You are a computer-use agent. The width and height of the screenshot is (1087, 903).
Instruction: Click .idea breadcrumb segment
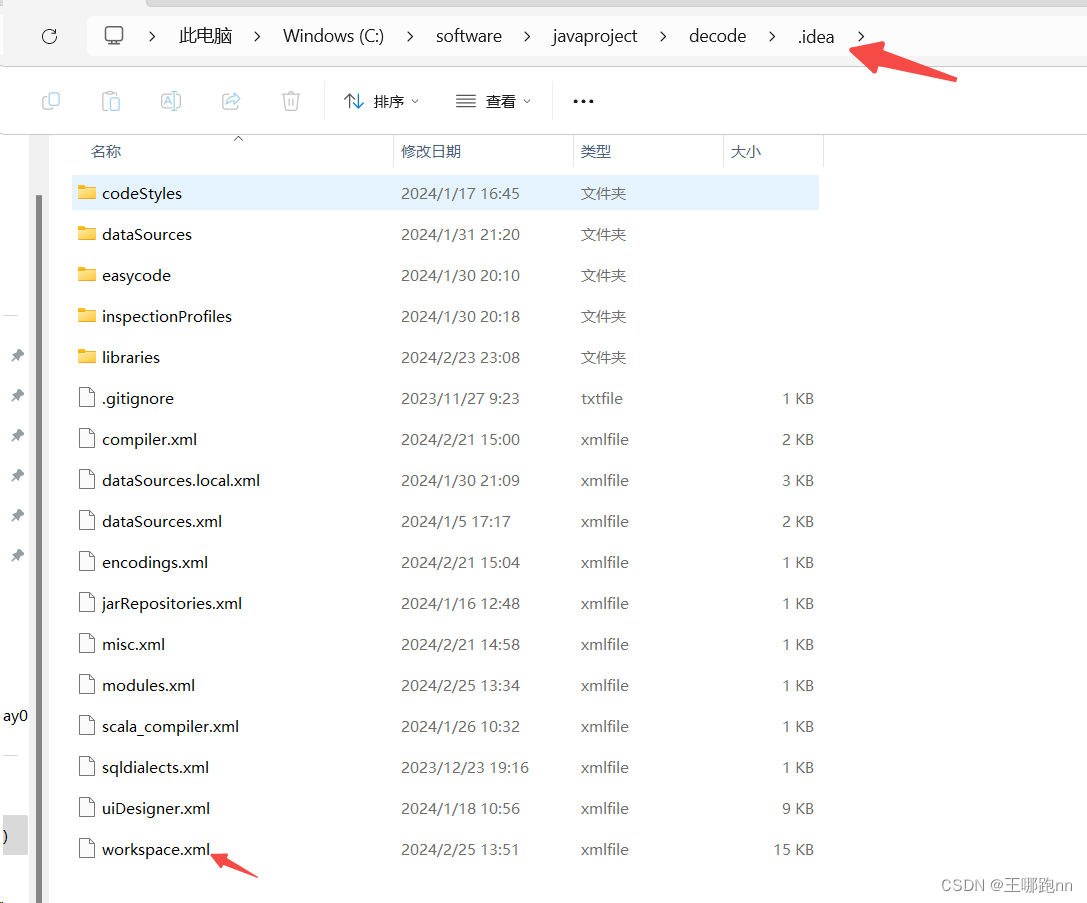(x=816, y=36)
